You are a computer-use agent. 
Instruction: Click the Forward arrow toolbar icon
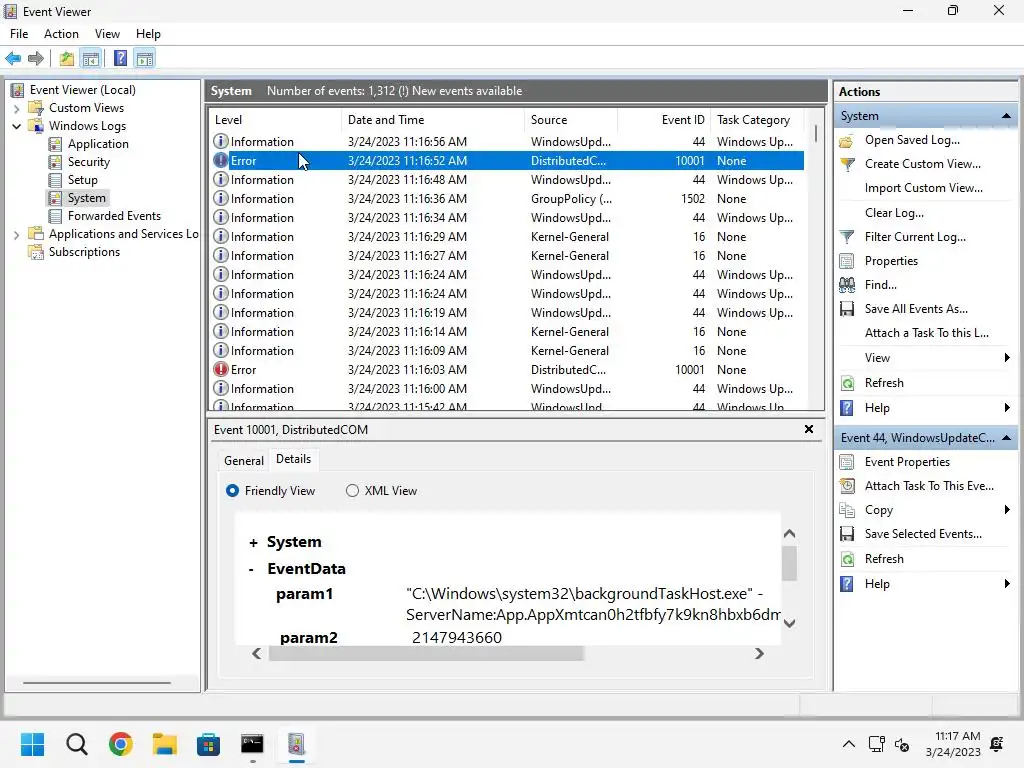(36, 59)
